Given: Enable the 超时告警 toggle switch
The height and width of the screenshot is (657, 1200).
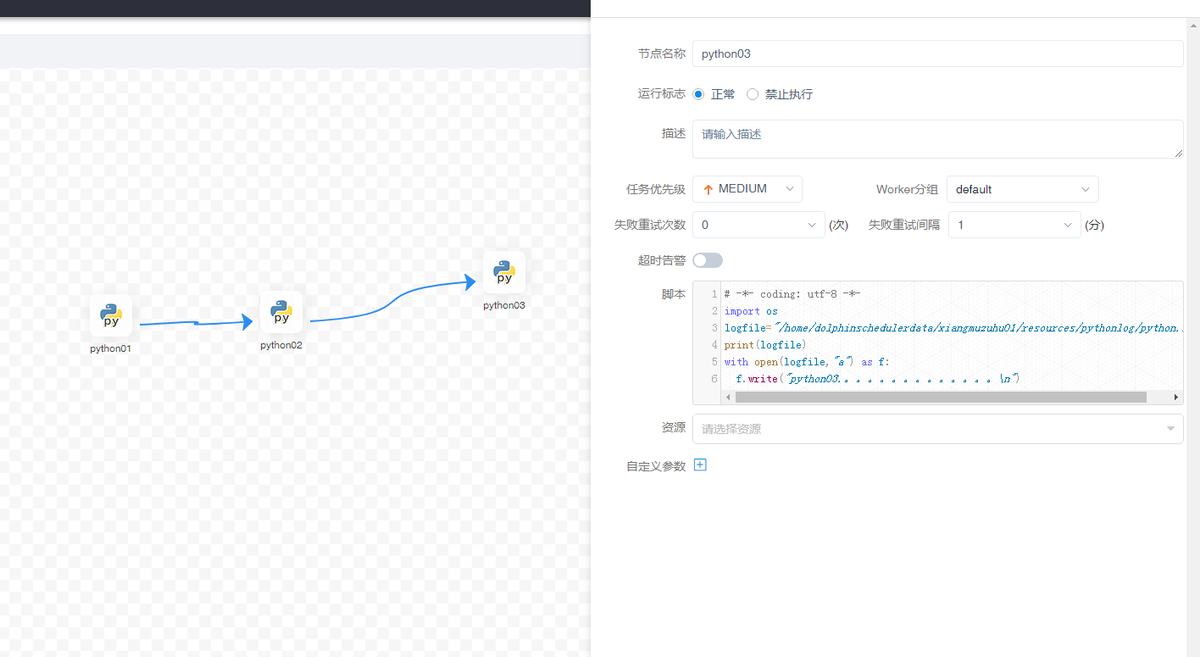Looking at the screenshot, I should click(707, 260).
